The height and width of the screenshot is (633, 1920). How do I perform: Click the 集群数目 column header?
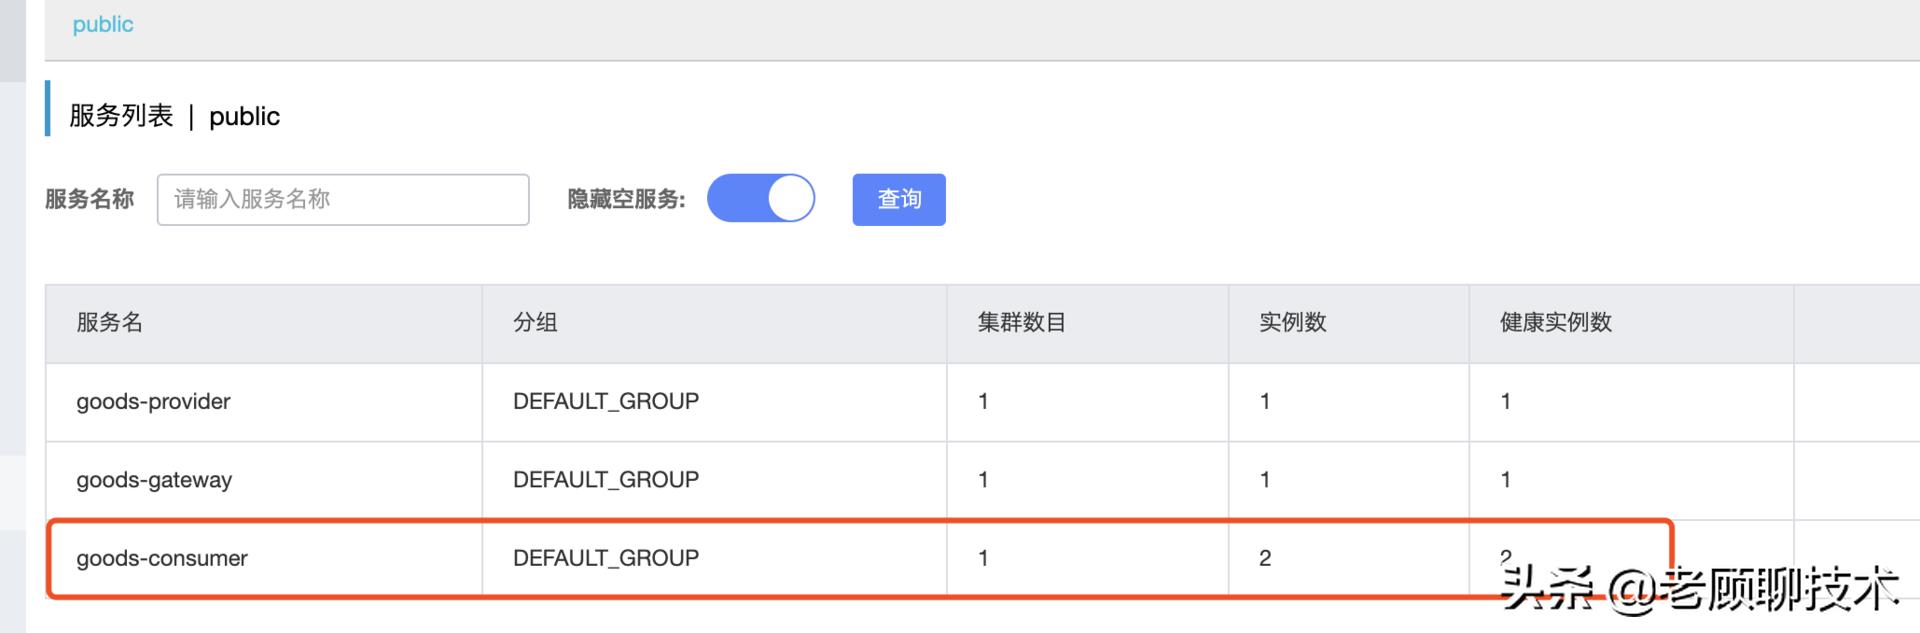1021,322
